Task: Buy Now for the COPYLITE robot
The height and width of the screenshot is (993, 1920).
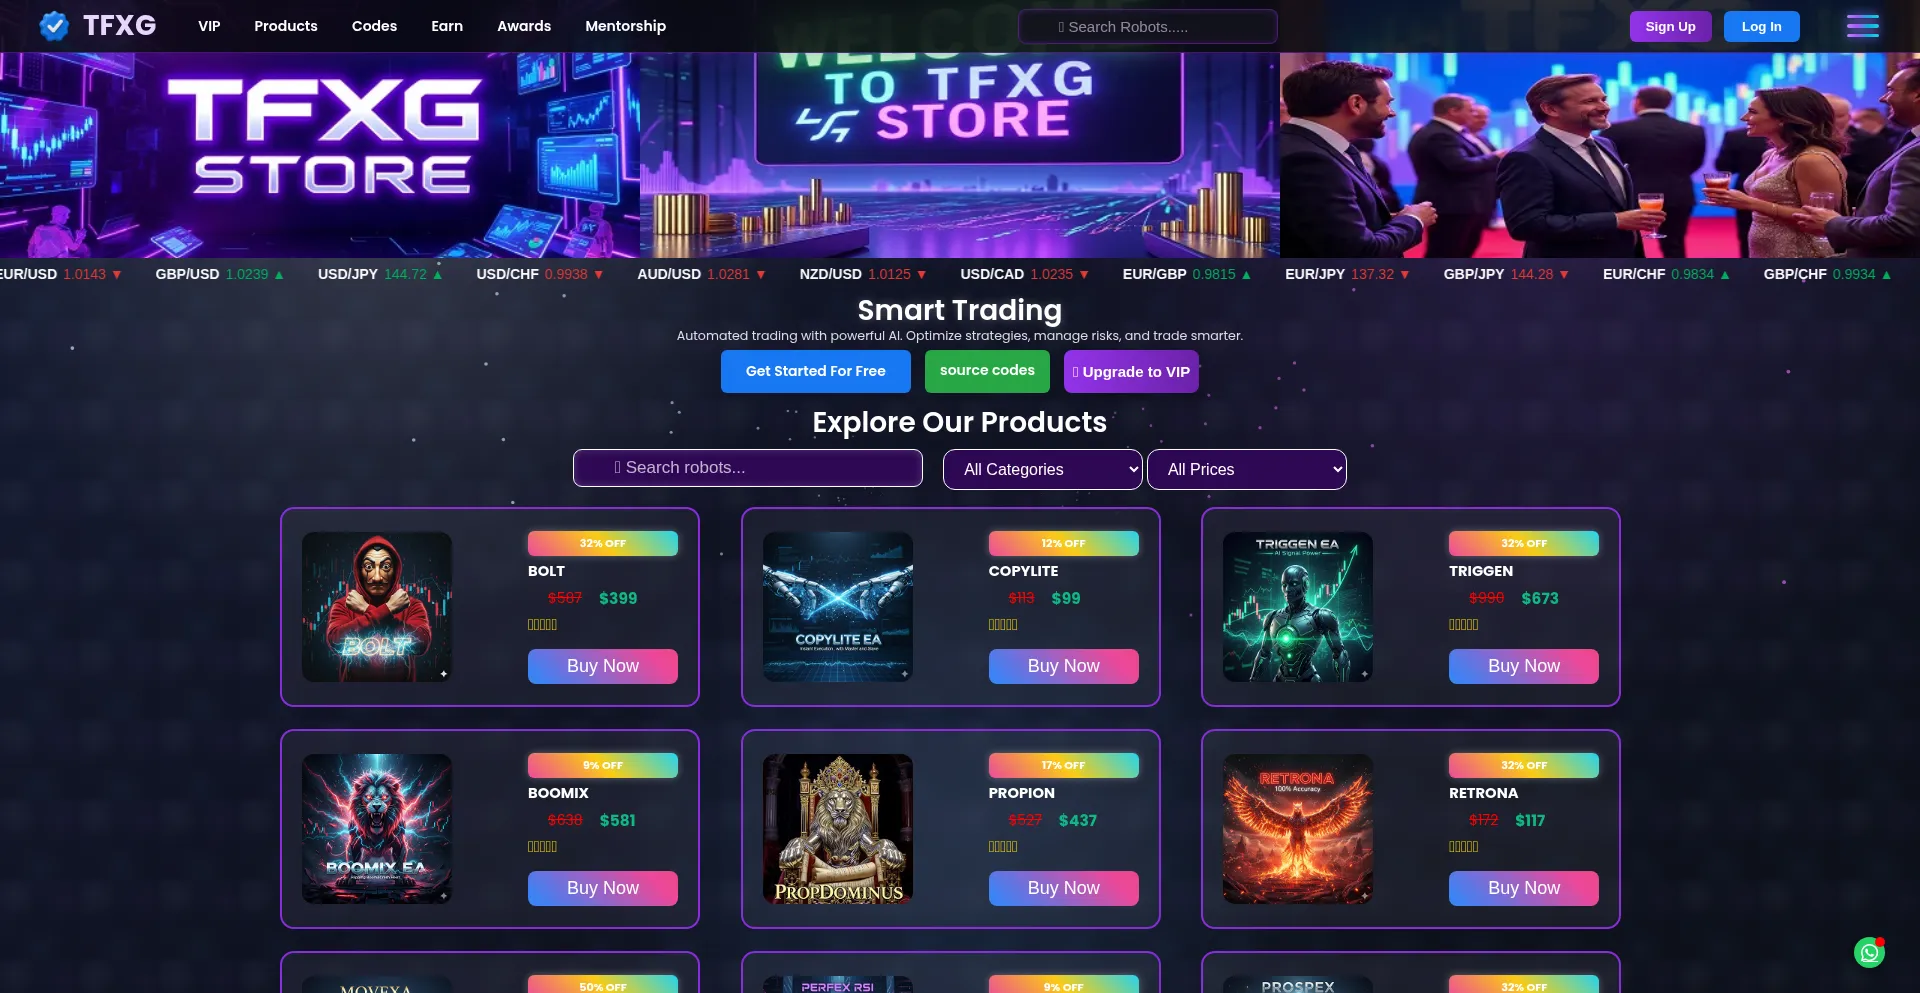Action: pyautogui.click(x=1063, y=666)
